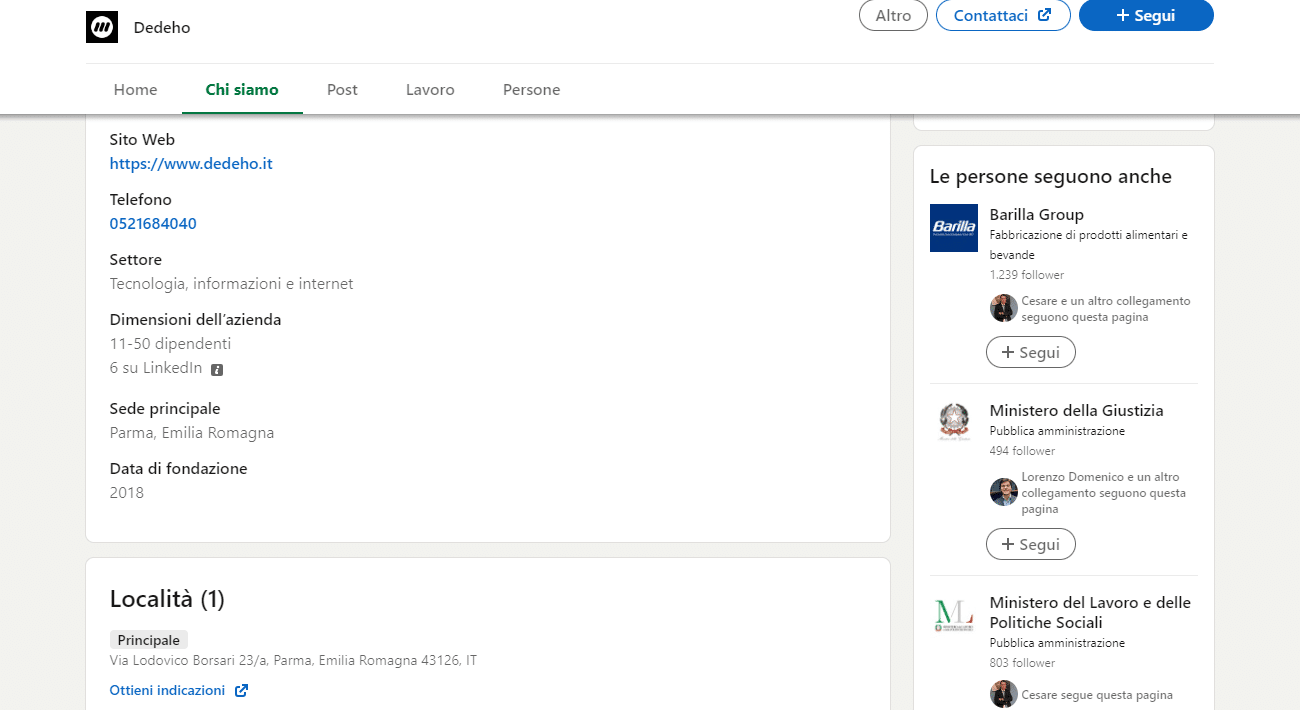Viewport: 1300px width, 710px height.
Task: Open the Altro options dropdown
Action: 893,15
